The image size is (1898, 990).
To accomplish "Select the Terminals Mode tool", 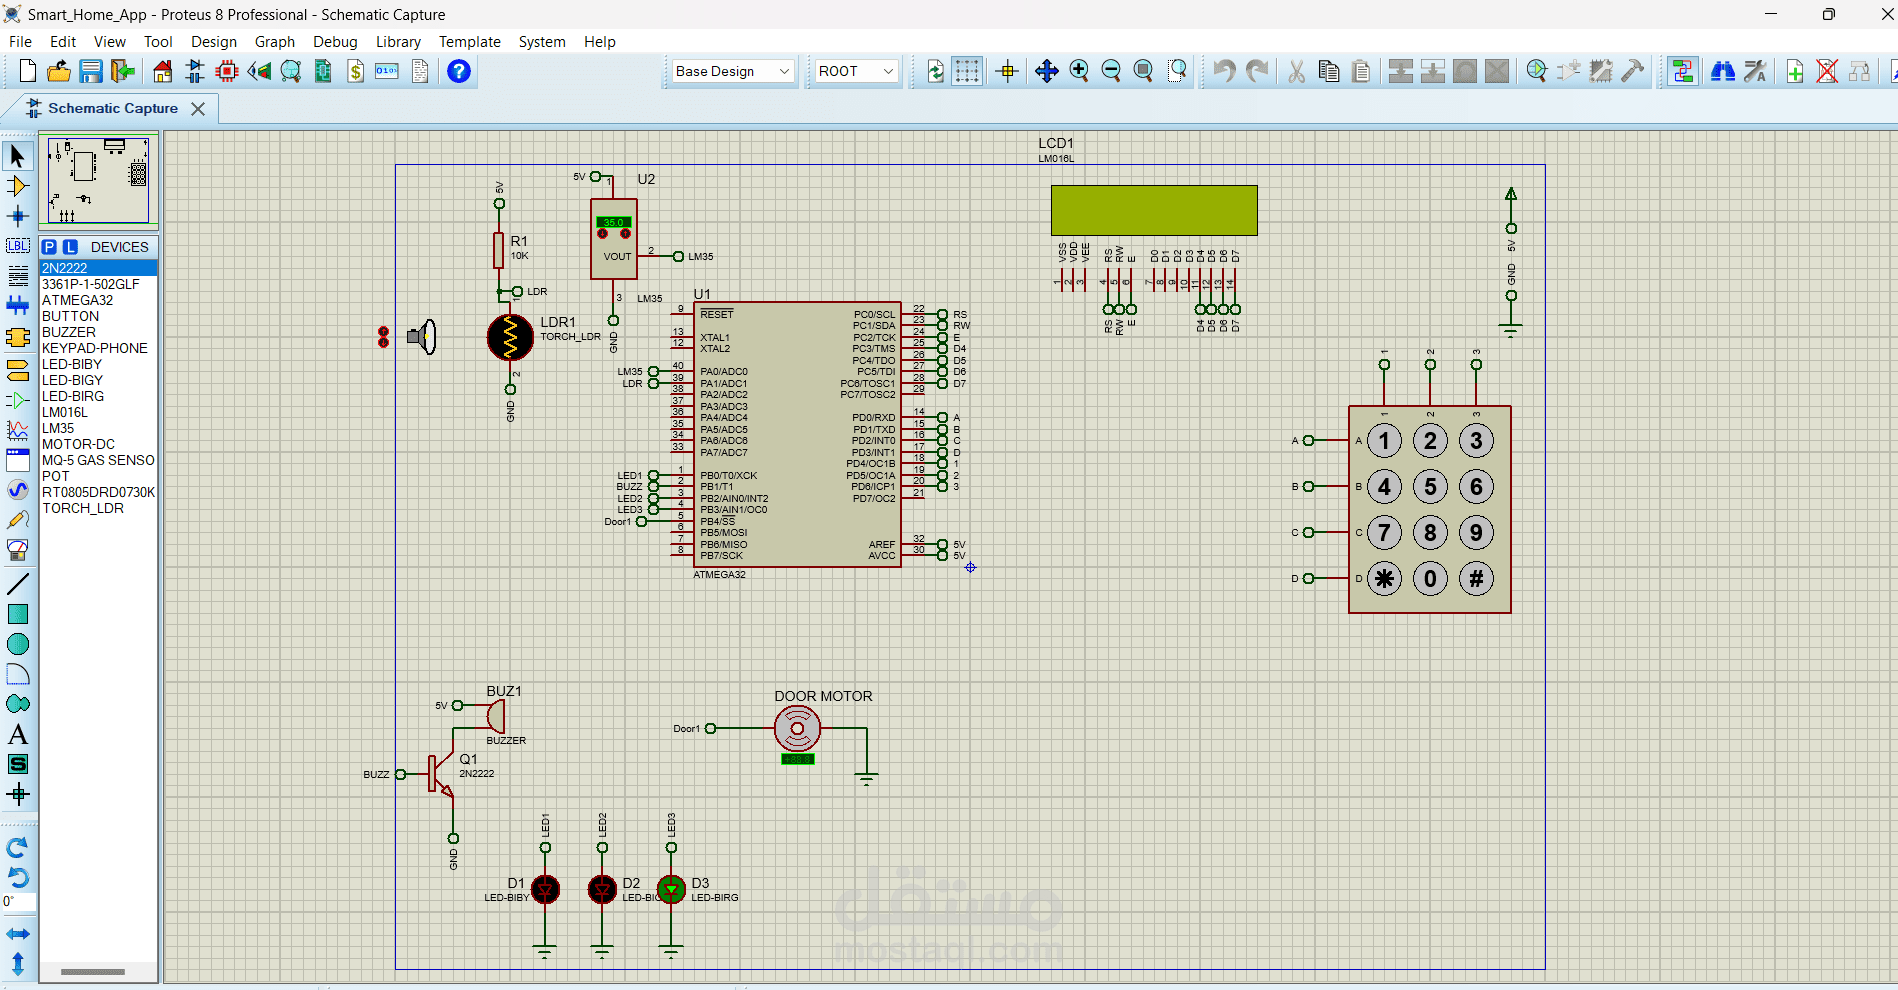I will point(18,370).
